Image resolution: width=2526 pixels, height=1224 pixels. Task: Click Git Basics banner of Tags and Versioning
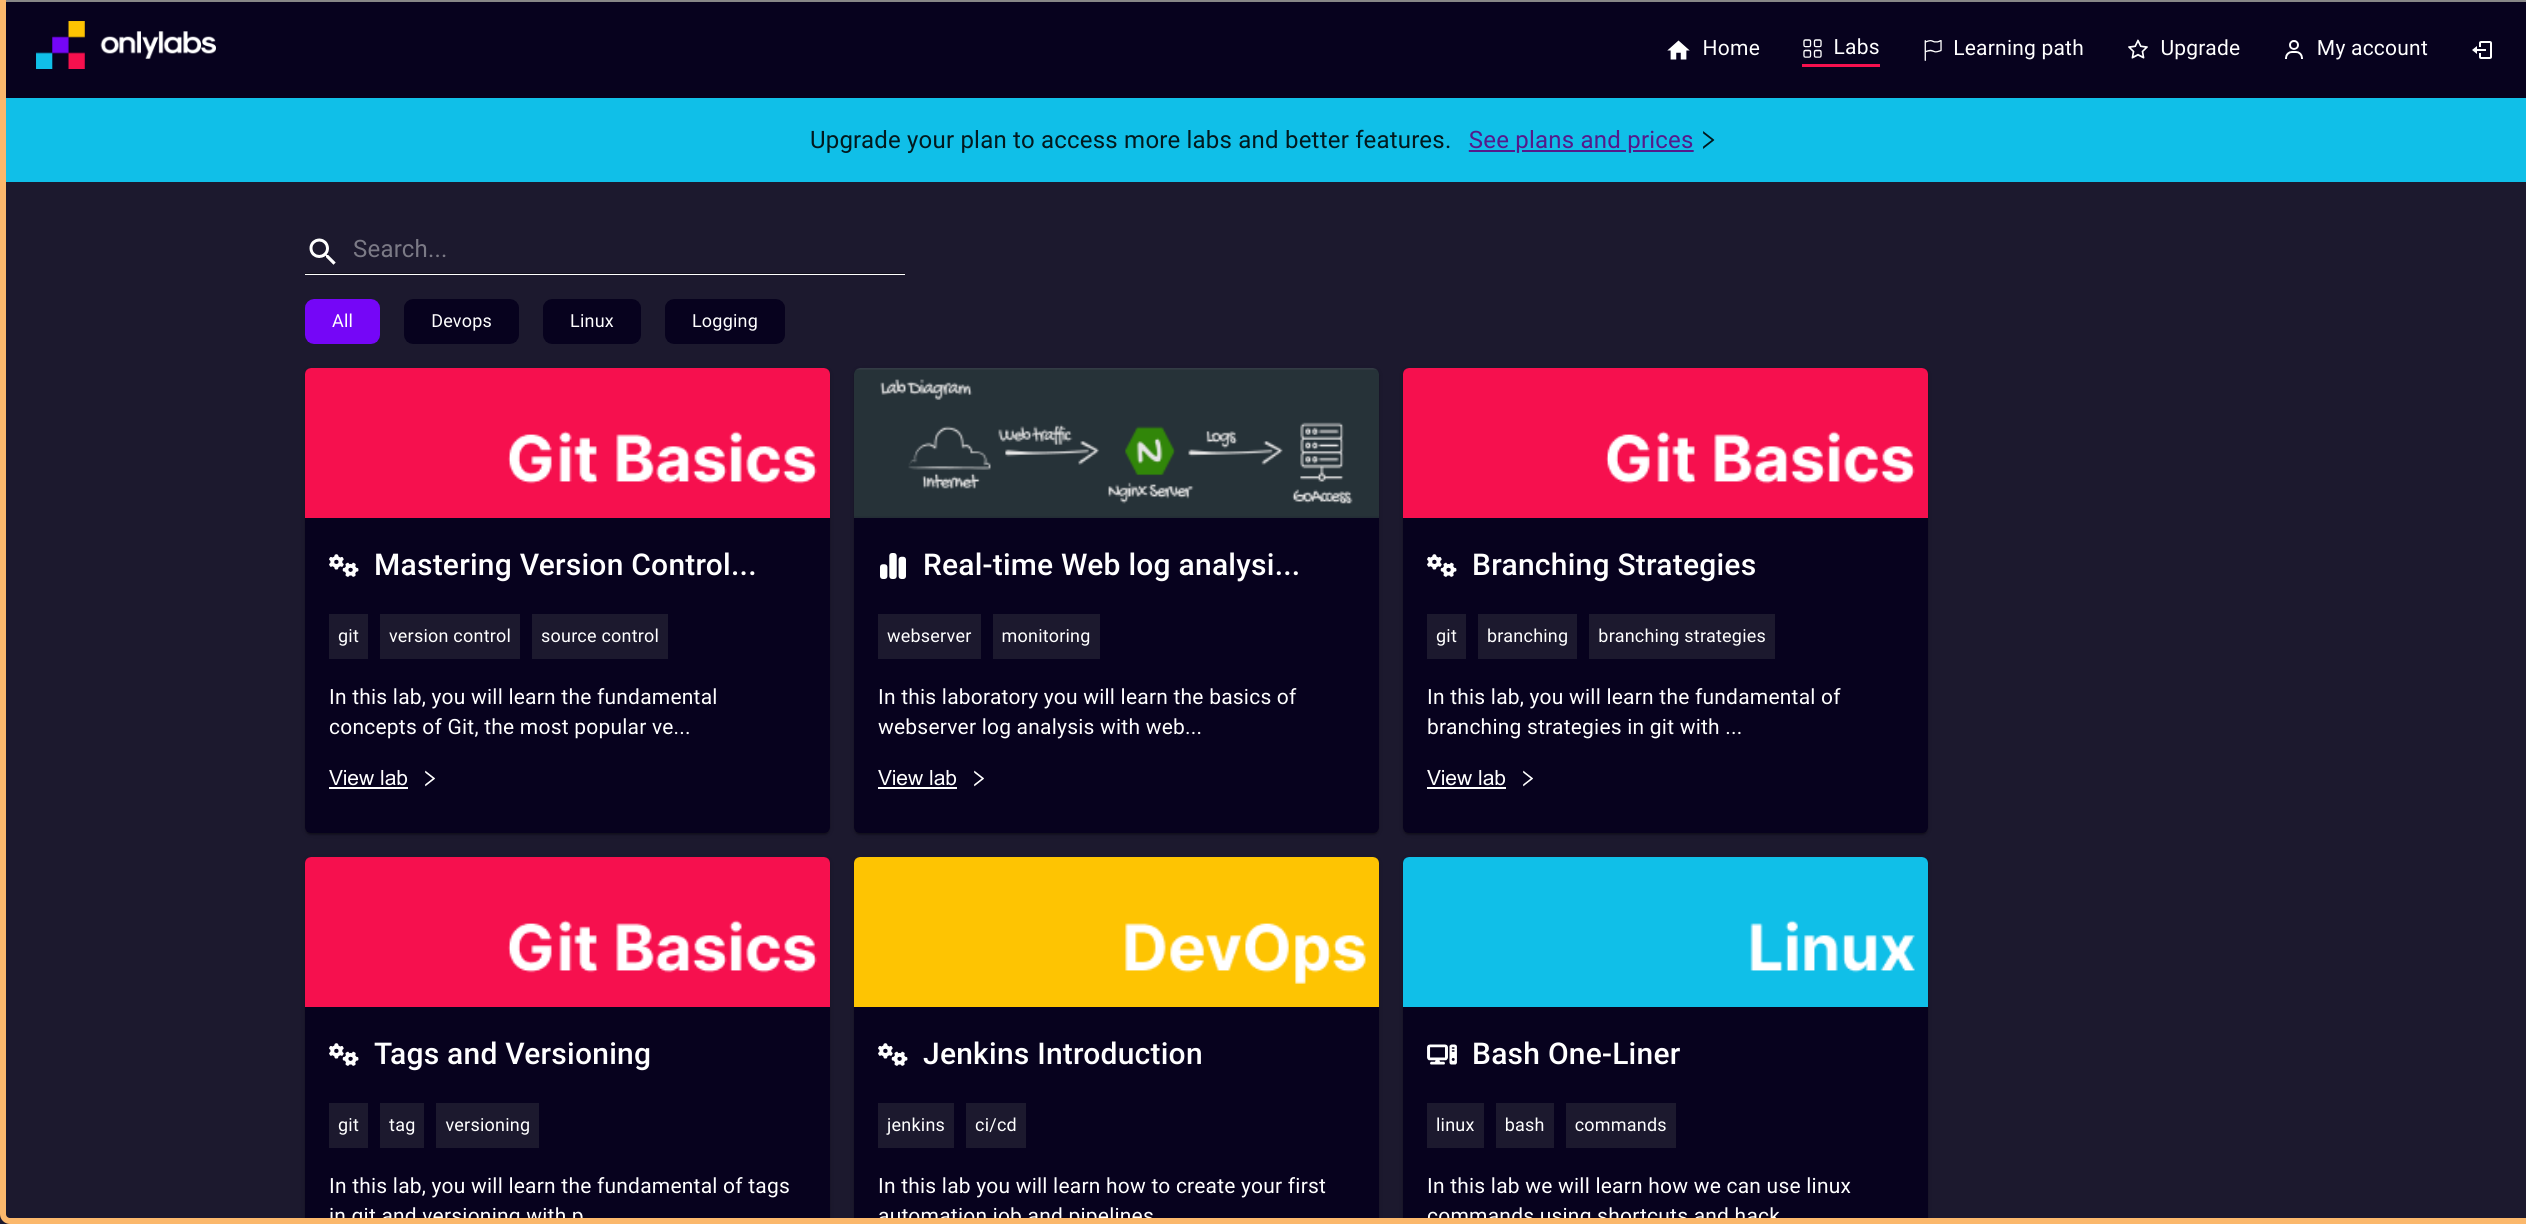pyautogui.click(x=567, y=932)
